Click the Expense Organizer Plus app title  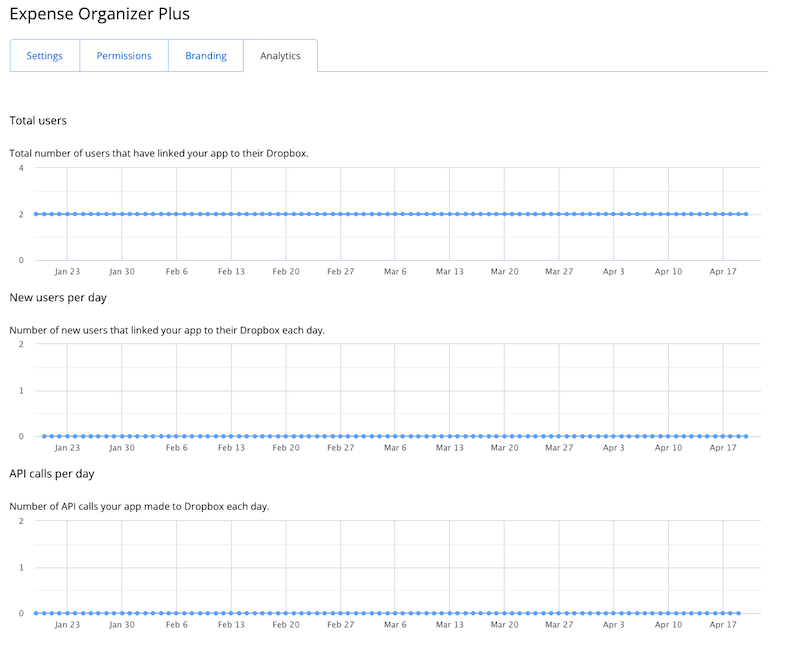click(99, 14)
